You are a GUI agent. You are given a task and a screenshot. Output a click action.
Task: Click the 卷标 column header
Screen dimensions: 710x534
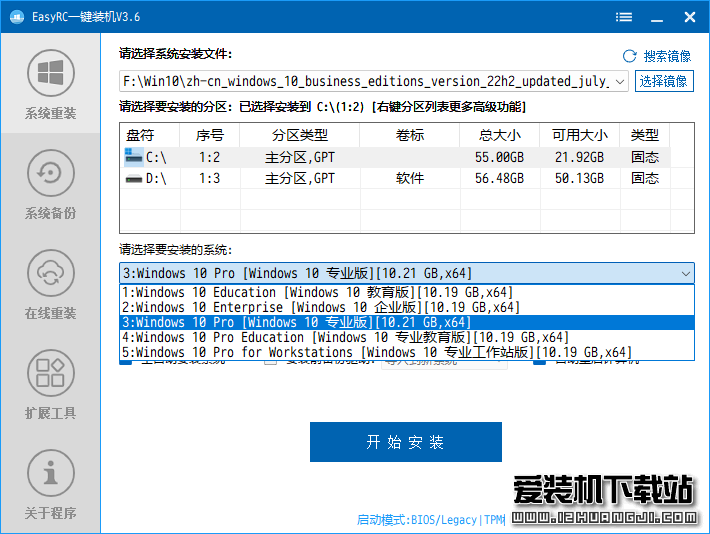point(410,135)
